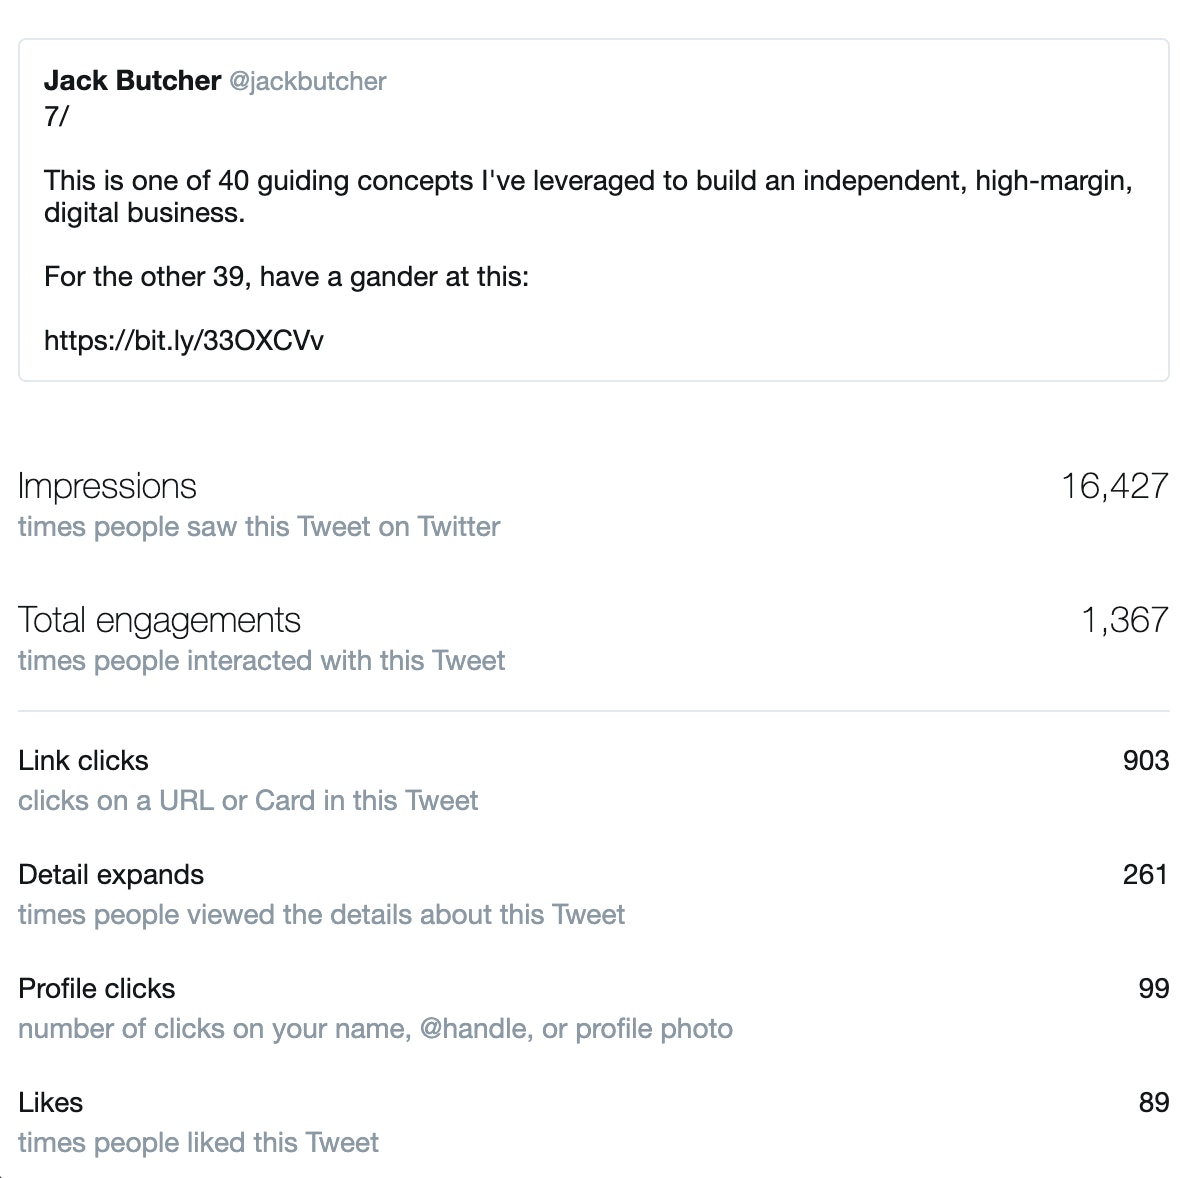Click the Profile clicks metric label
The width and height of the screenshot is (1180, 1178).
tap(96, 988)
